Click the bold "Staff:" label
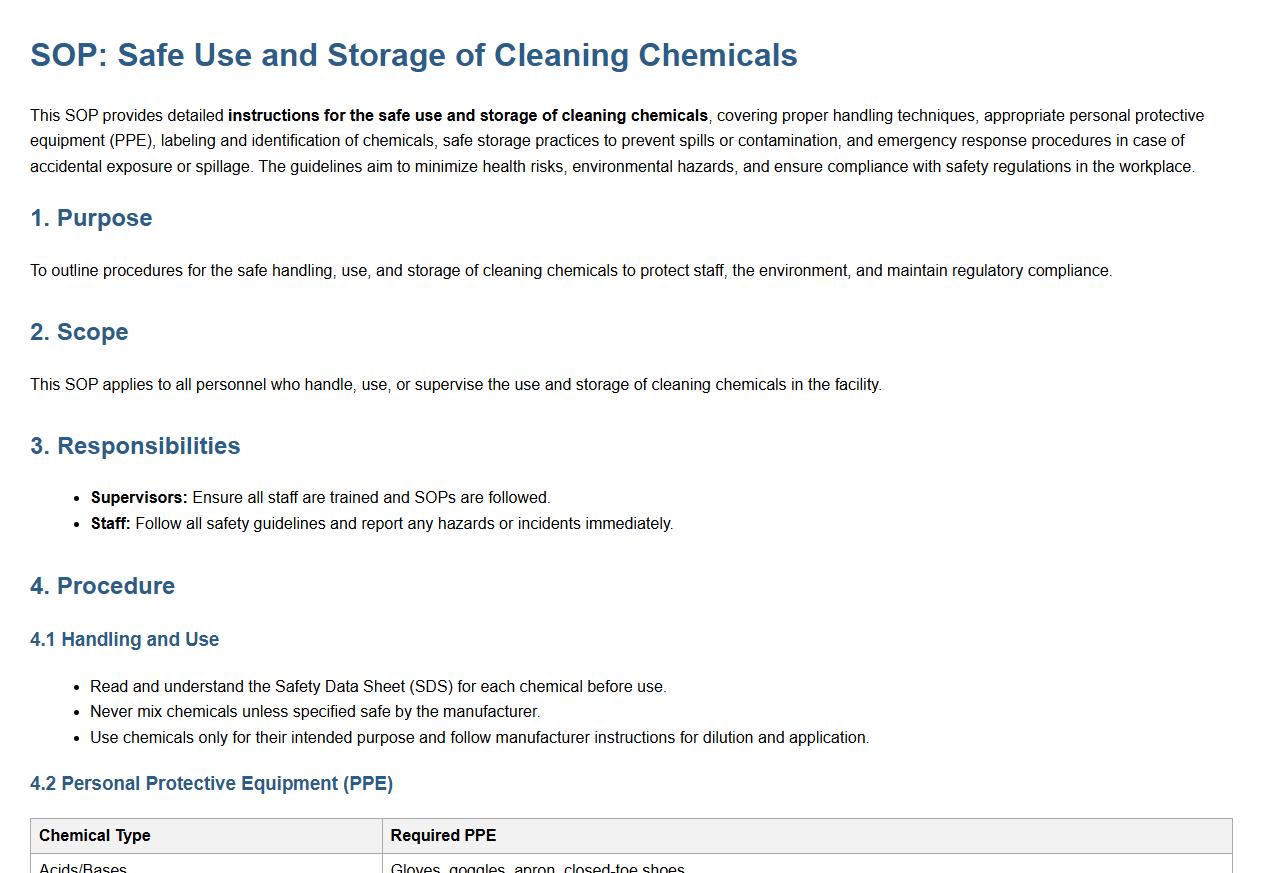Screen dimensions: 1263x873 click(110, 524)
